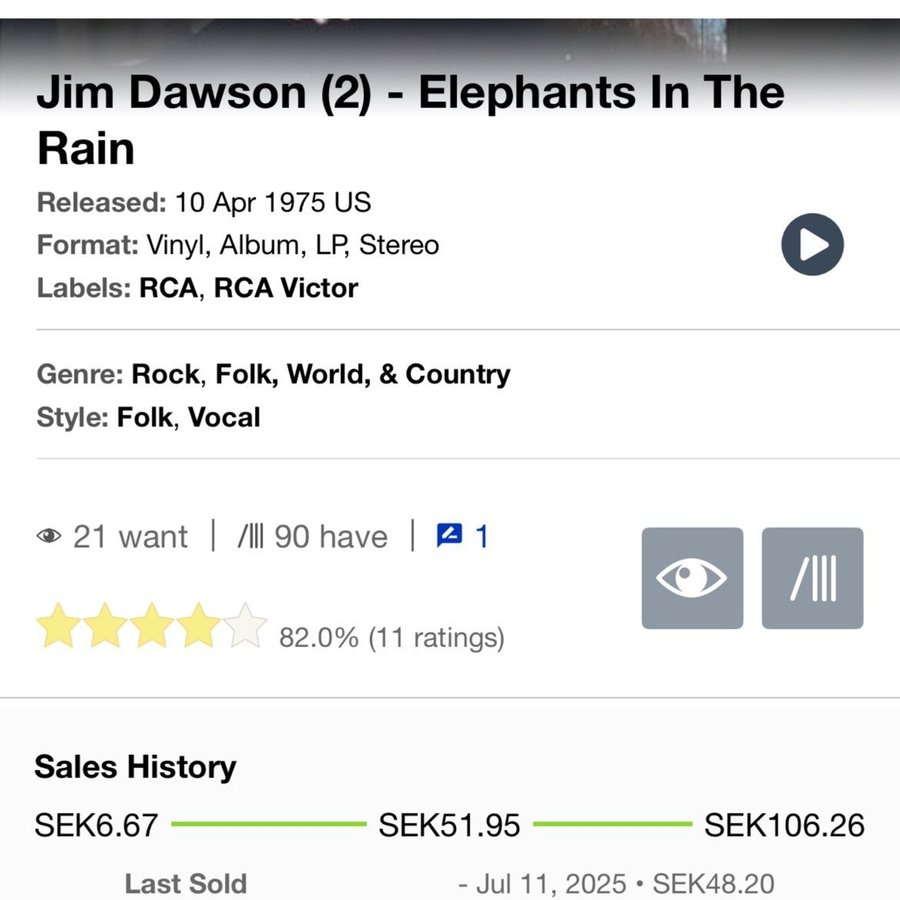The width and height of the screenshot is (900, 900).
Task: Click the median price SEK51.95
Action: 449,826
